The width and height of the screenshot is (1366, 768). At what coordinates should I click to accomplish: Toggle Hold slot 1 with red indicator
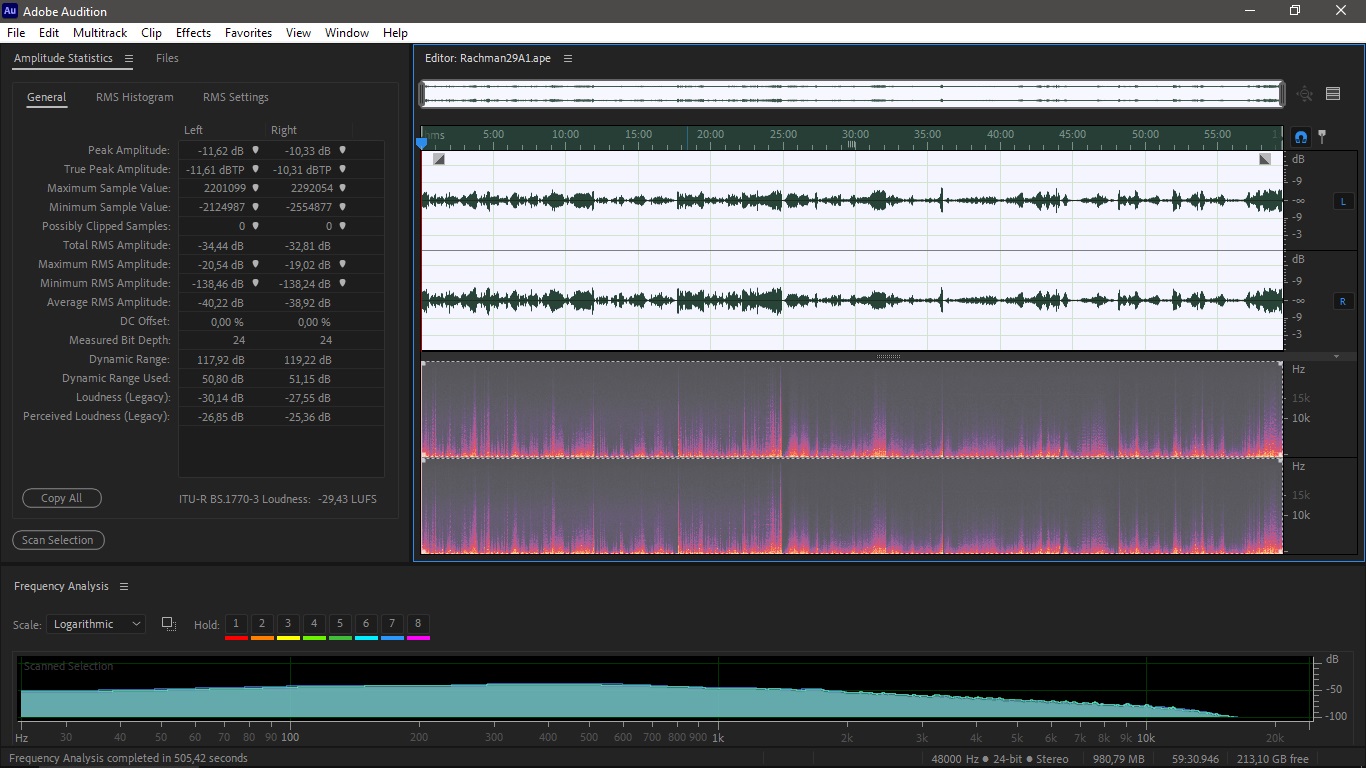tap(236, 626)
